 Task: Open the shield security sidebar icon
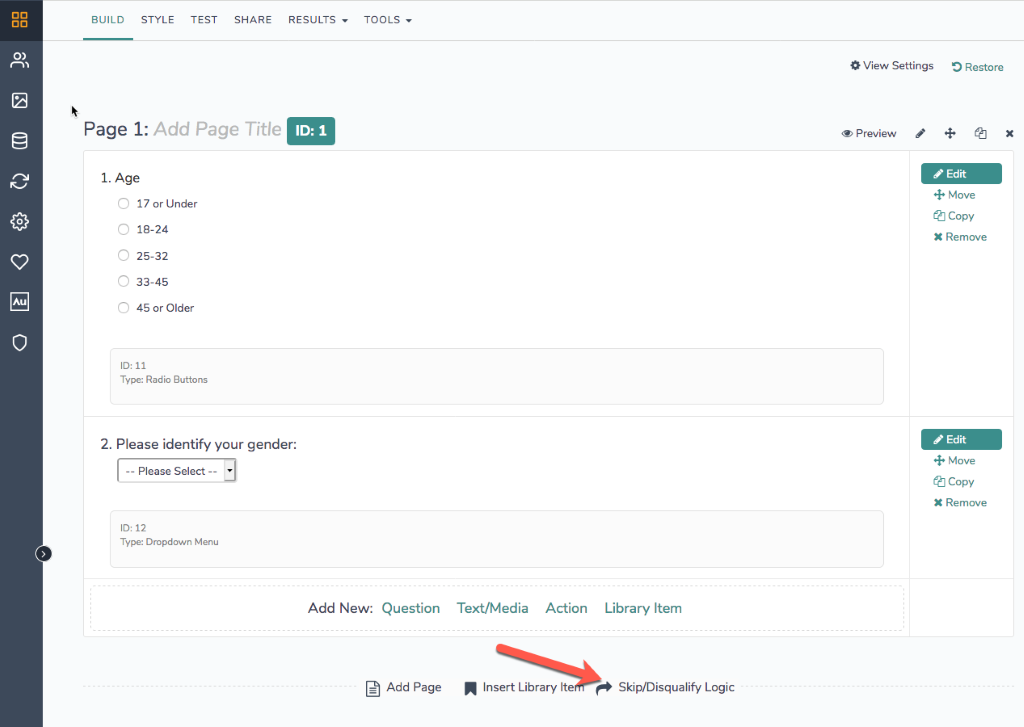[x=20, y=342]
